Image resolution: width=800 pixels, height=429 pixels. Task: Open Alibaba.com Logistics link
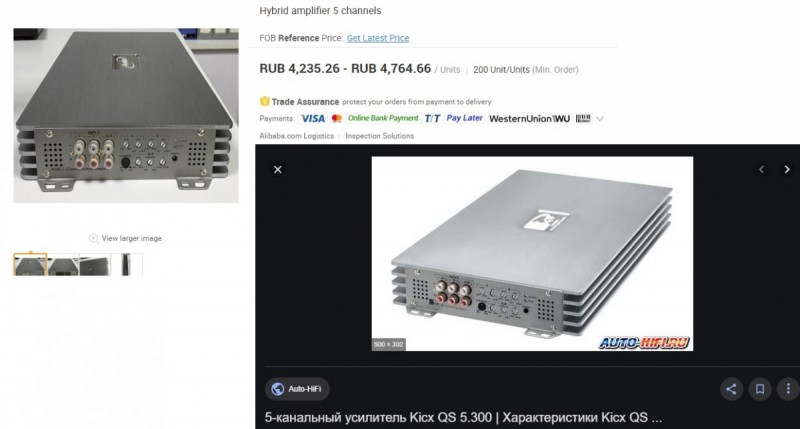tap(296, 136)
